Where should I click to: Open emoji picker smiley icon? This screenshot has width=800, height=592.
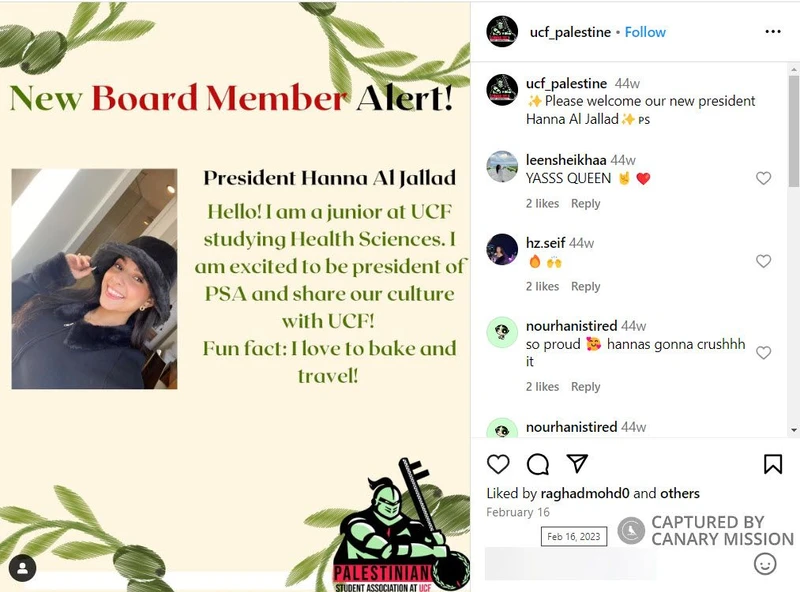pos(765,564)
